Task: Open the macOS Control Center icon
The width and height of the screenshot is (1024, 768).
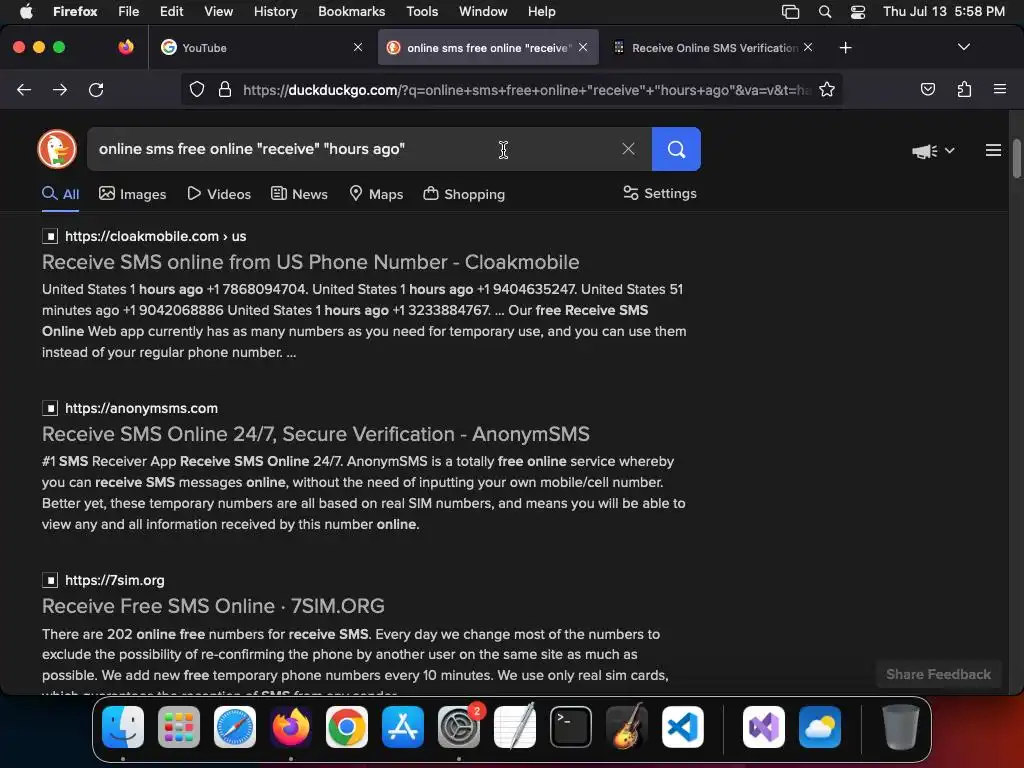Action: click(858, 12)
